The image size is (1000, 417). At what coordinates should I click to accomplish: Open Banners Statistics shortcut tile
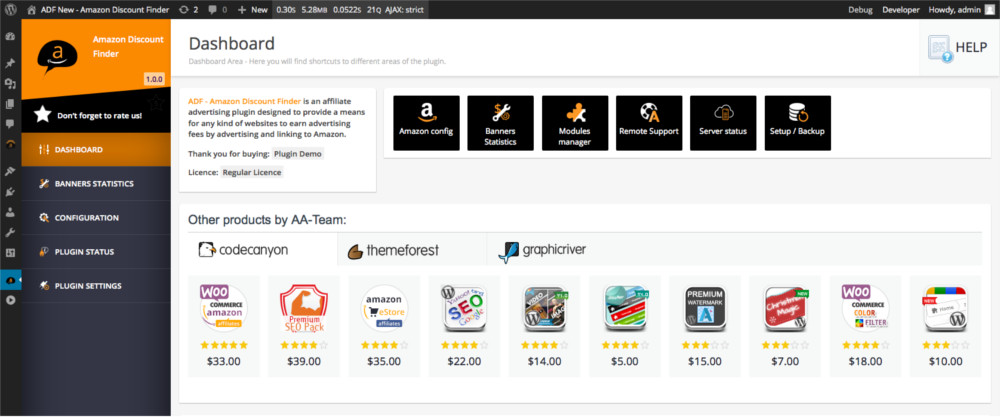point(501,123)
